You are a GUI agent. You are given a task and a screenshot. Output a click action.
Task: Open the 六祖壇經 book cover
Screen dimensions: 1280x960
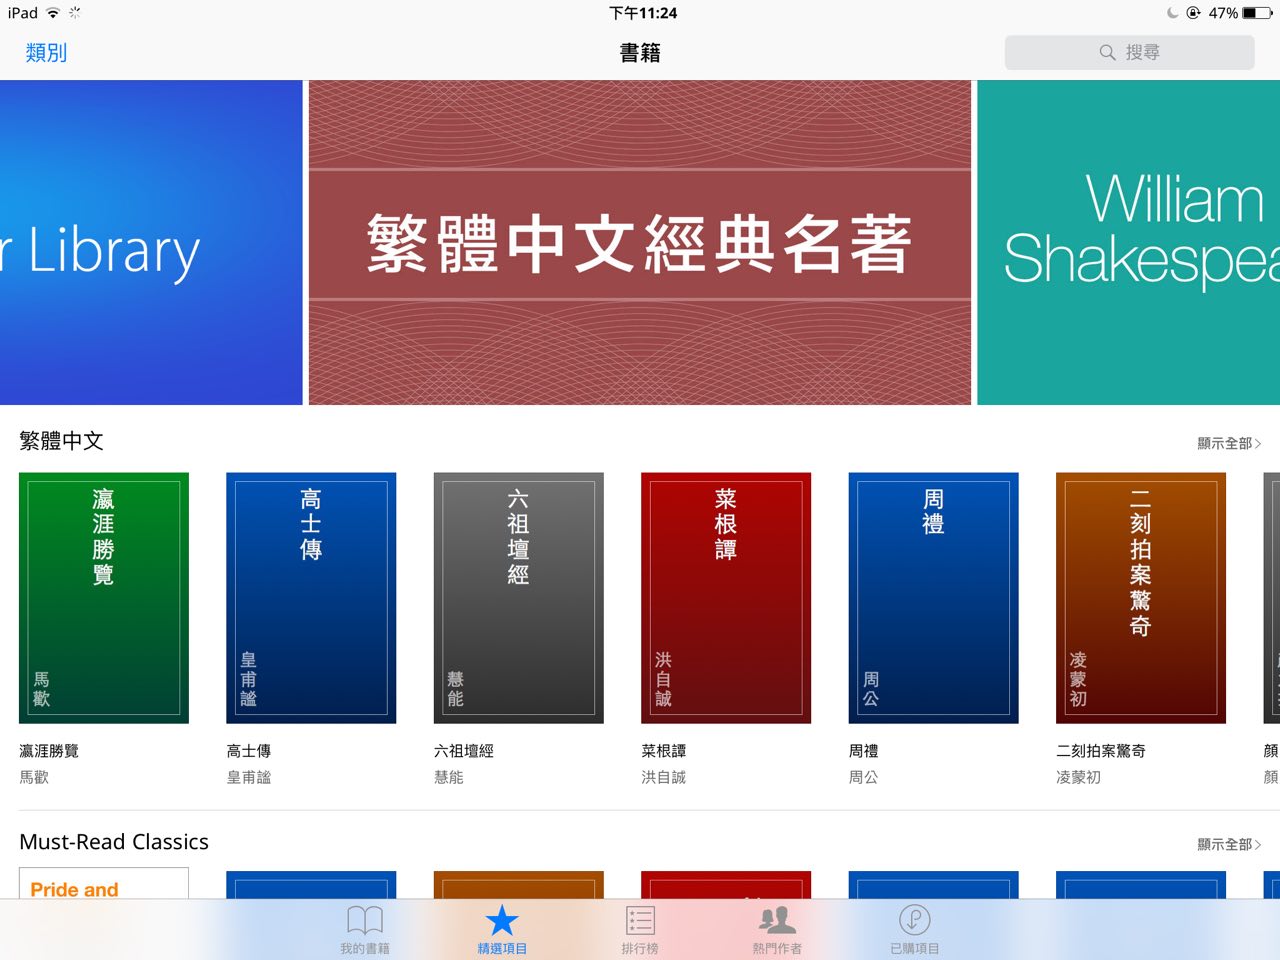(519, 598)
